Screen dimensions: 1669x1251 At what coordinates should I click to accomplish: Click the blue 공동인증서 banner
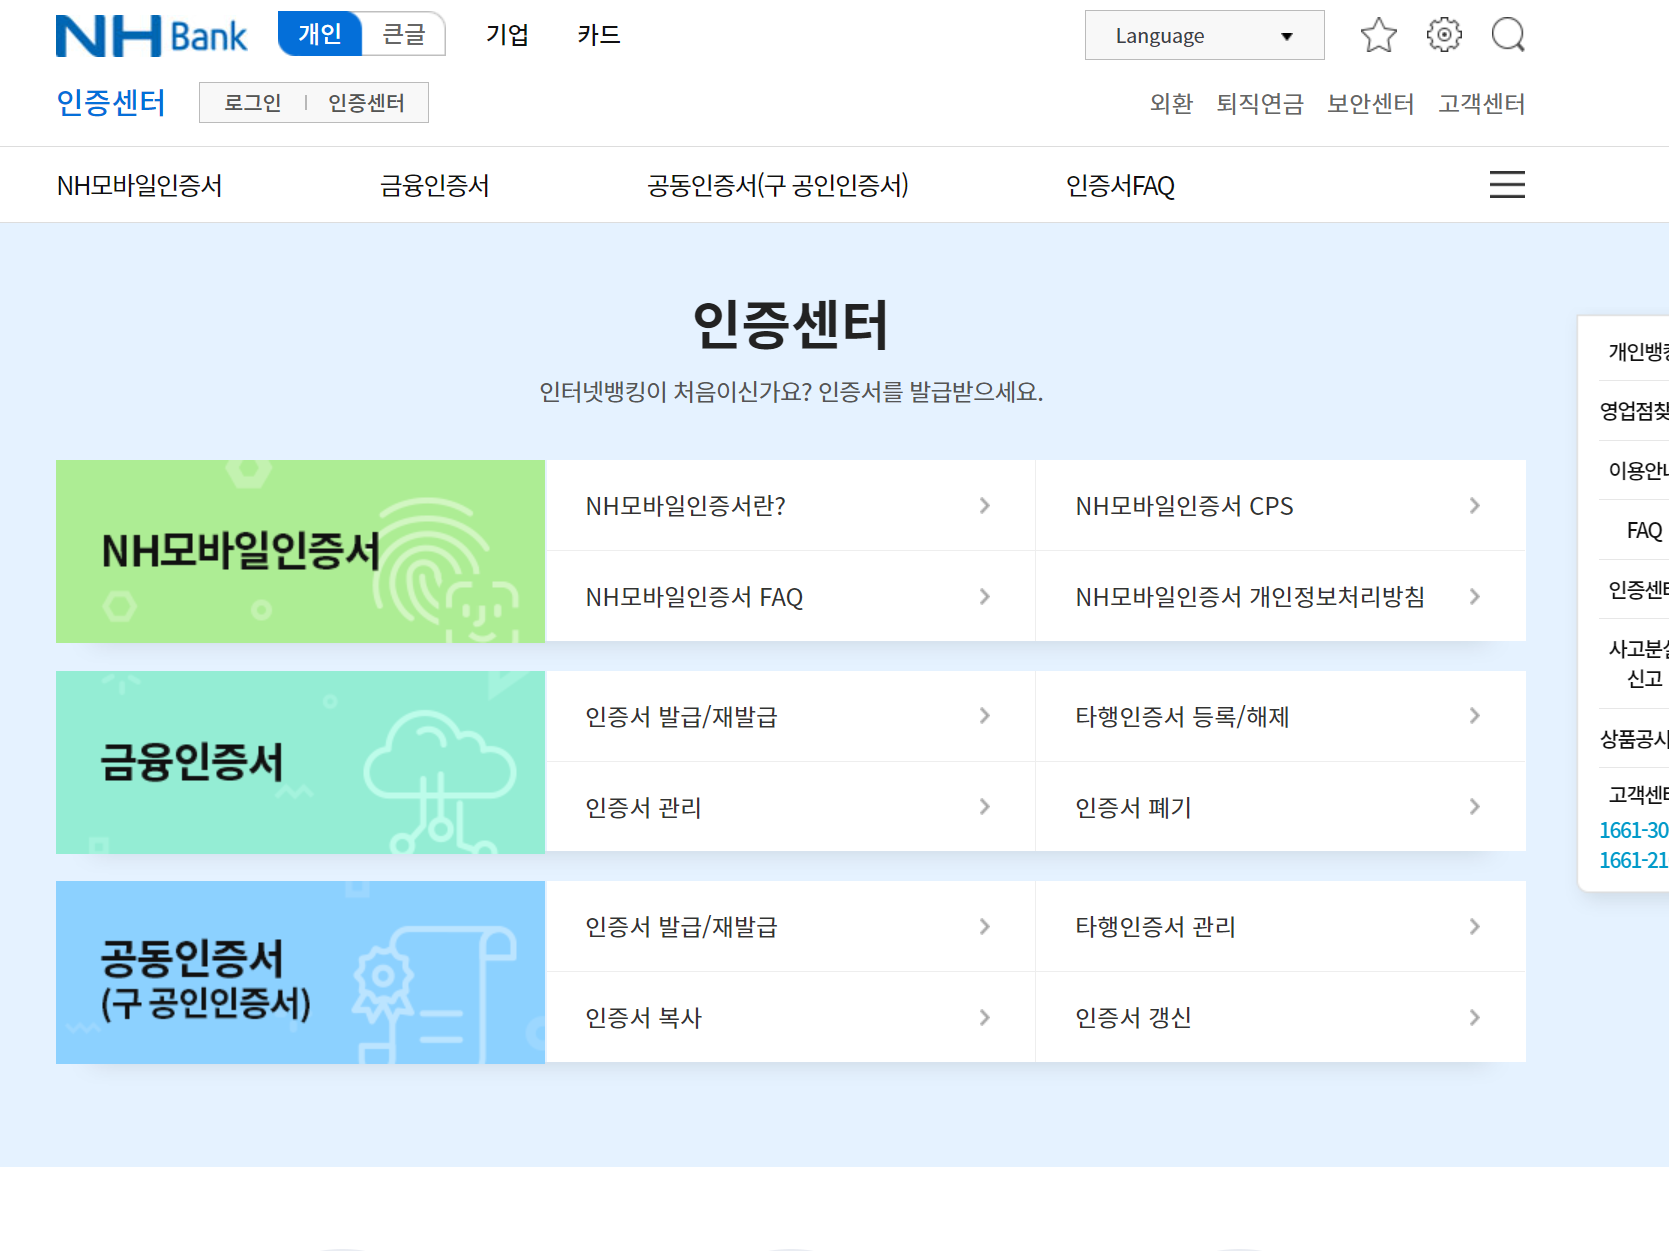pyautogui.click(x=300, y=972)
